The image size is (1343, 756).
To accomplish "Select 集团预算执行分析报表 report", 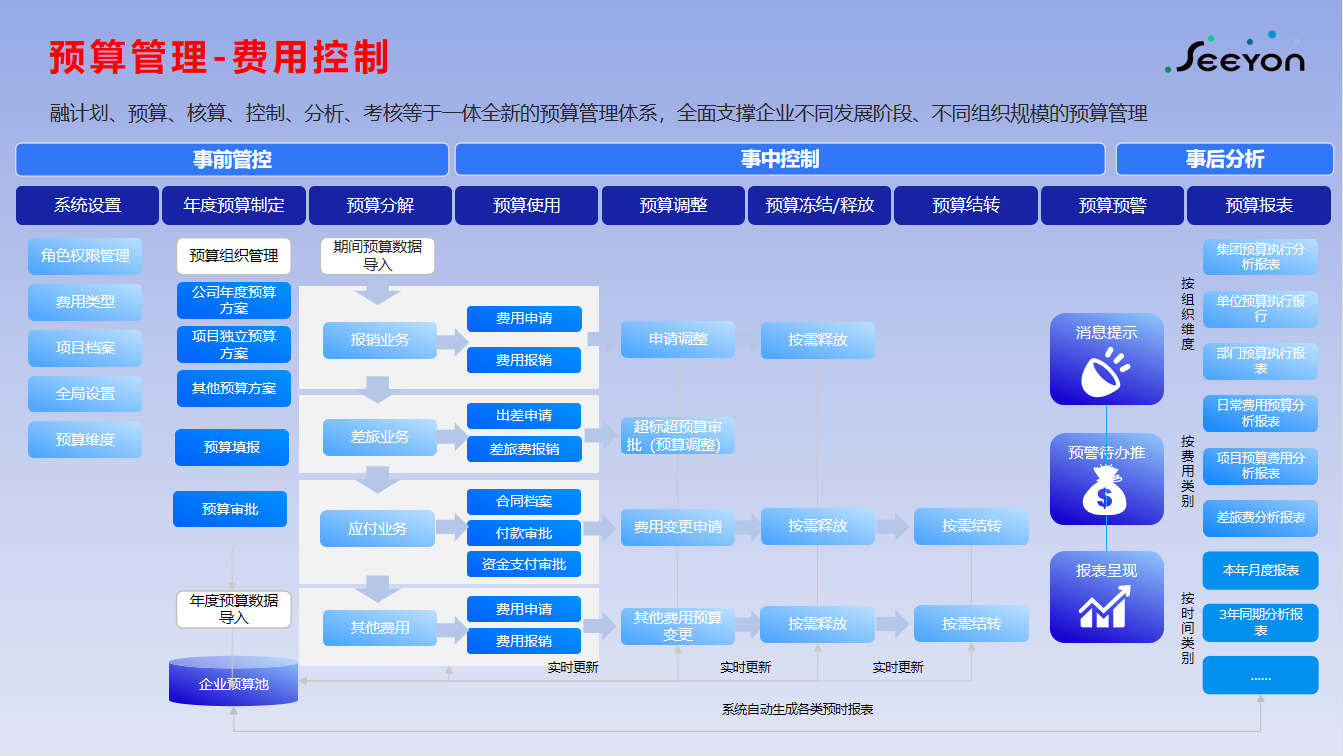I will click(x=1260, y=257).
